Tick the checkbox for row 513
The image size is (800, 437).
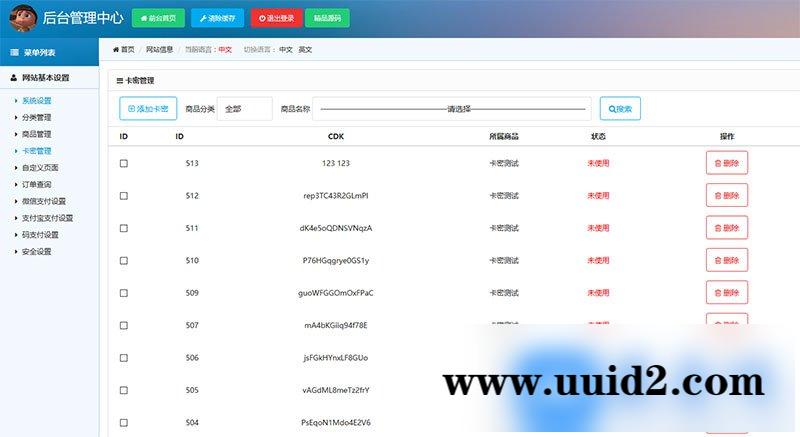click(x=124, y=163)
